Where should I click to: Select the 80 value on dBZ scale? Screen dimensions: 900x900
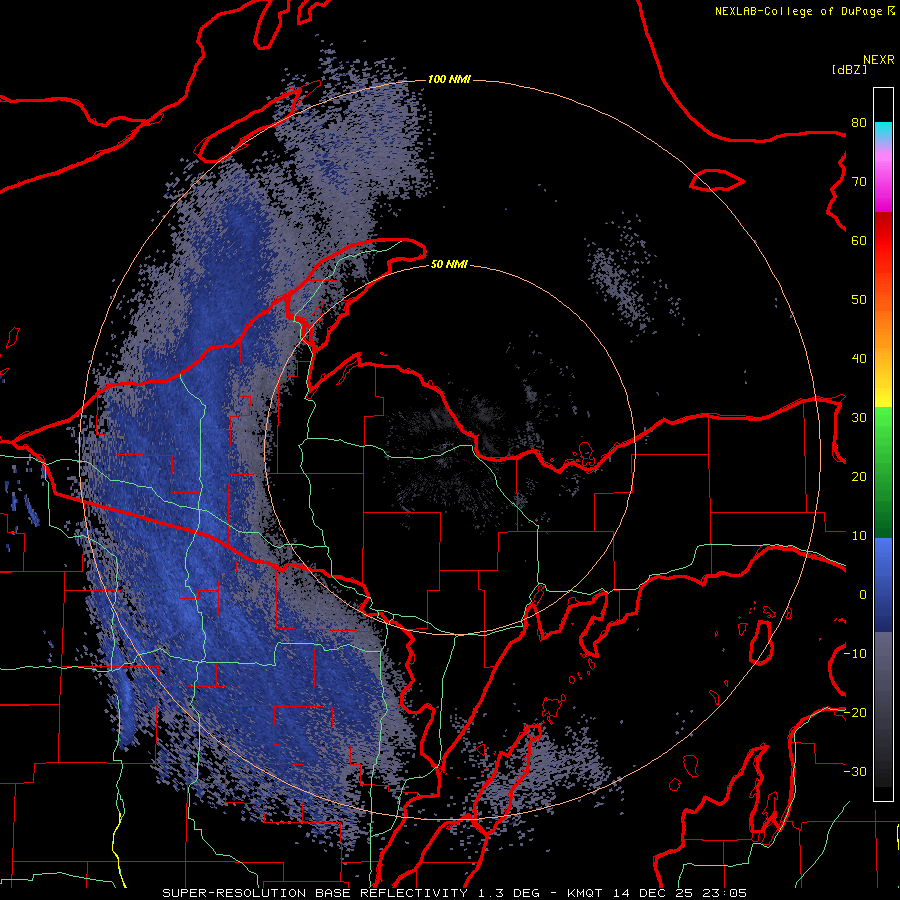click(859, 123)
